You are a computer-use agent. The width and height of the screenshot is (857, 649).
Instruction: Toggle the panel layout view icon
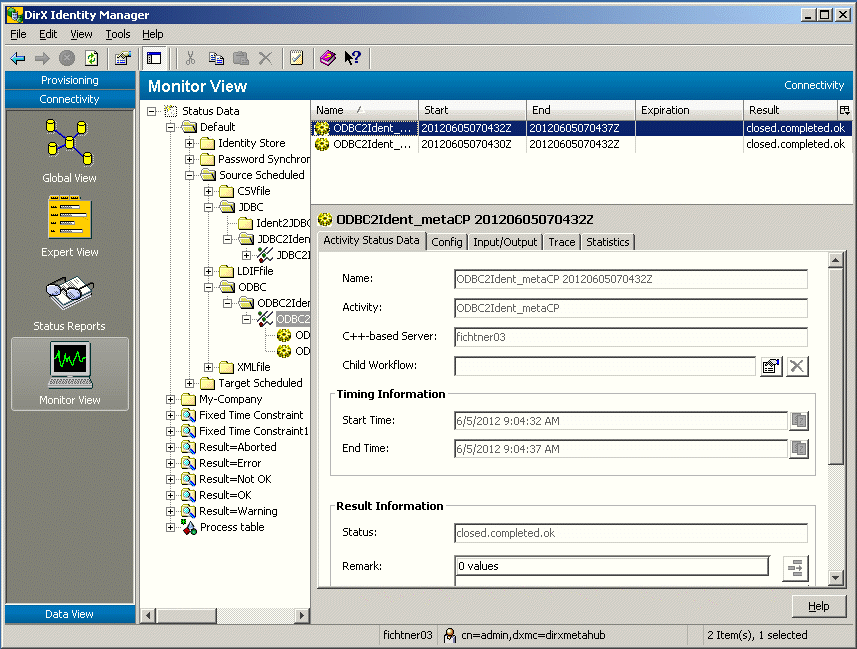pos(154,57)
